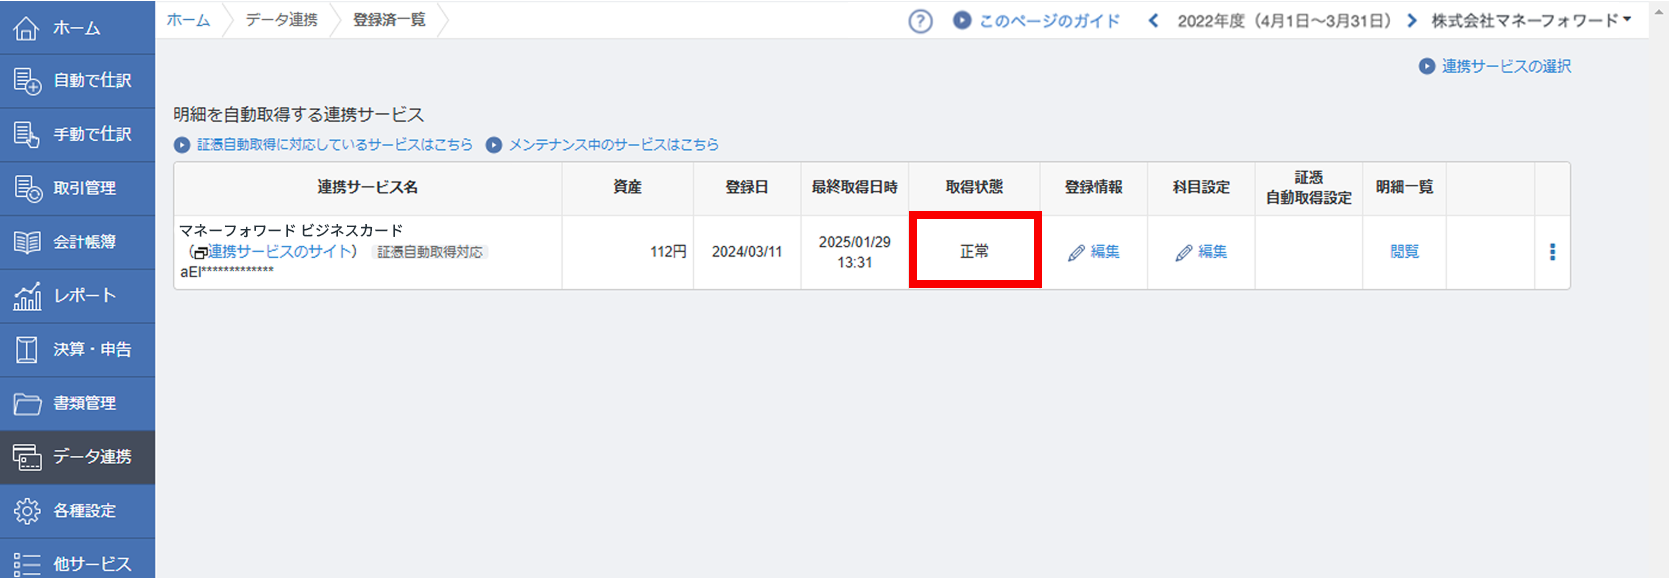Screen dimensions: 1669x578
Task: Click the Home house icon in sidebar
Action: pyautogui.click(x=27, y=28)
